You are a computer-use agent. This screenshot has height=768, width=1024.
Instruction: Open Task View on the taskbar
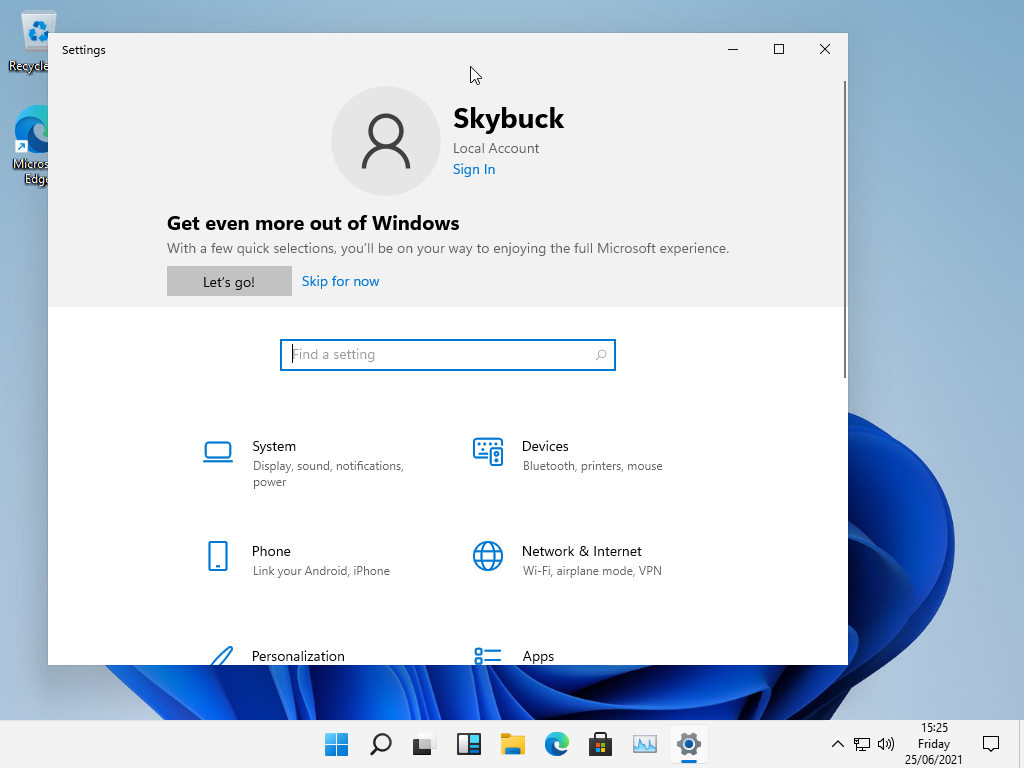click(x=424, y=744)
